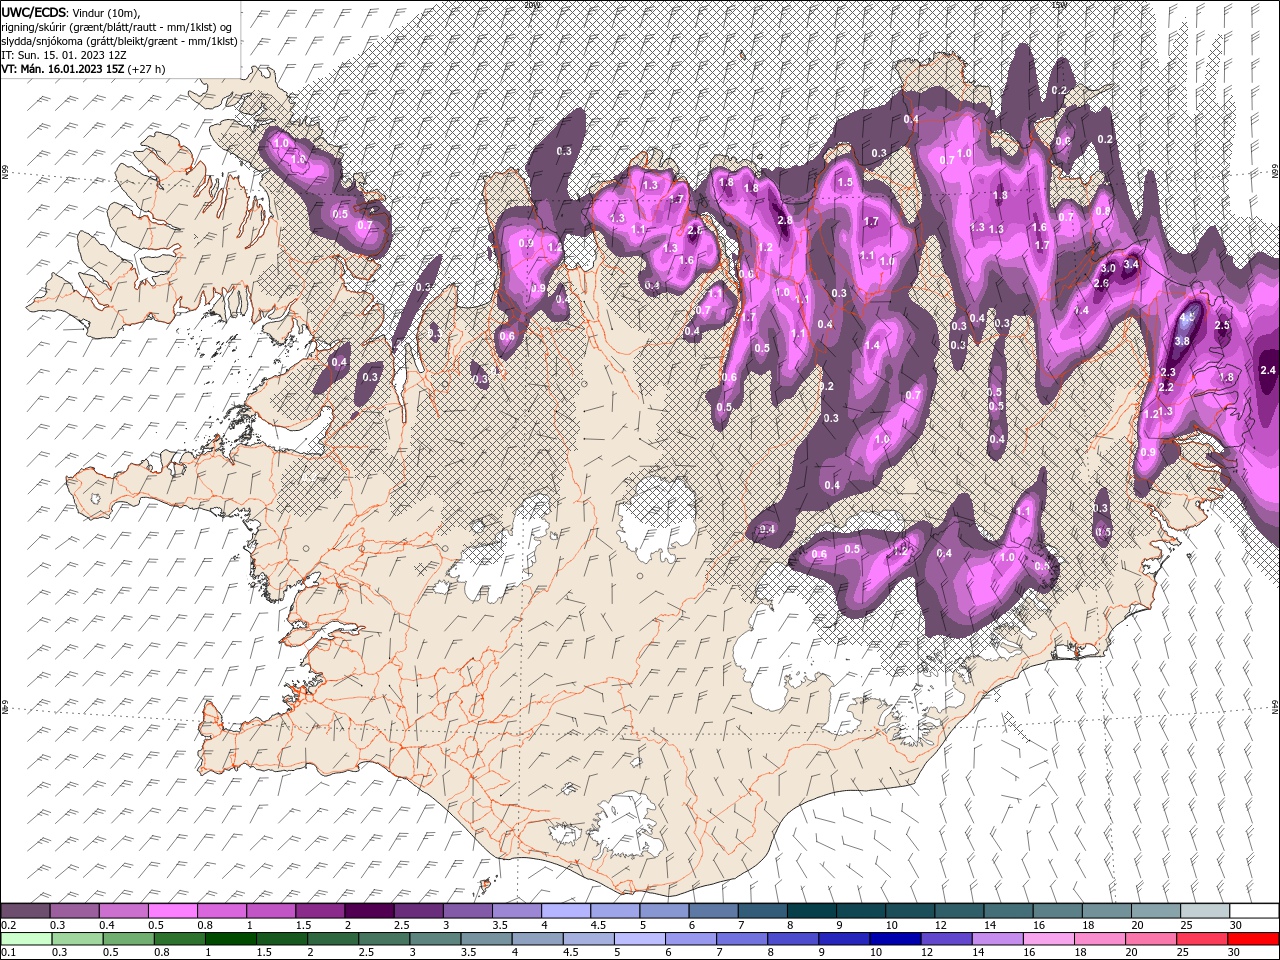Click the 3.8 precipitation value on the map

1181,341
